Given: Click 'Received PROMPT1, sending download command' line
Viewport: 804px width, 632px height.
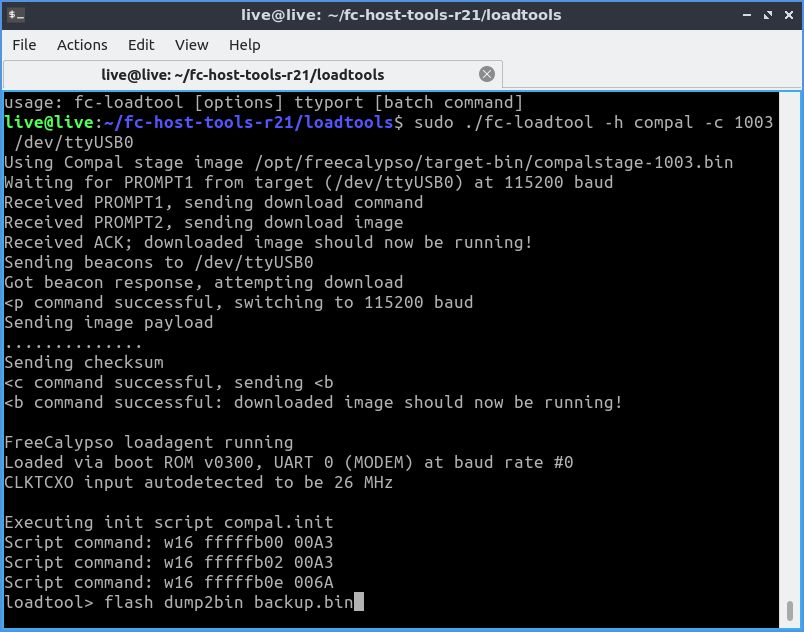Looking at the screenshot, I should coord(214,202).
